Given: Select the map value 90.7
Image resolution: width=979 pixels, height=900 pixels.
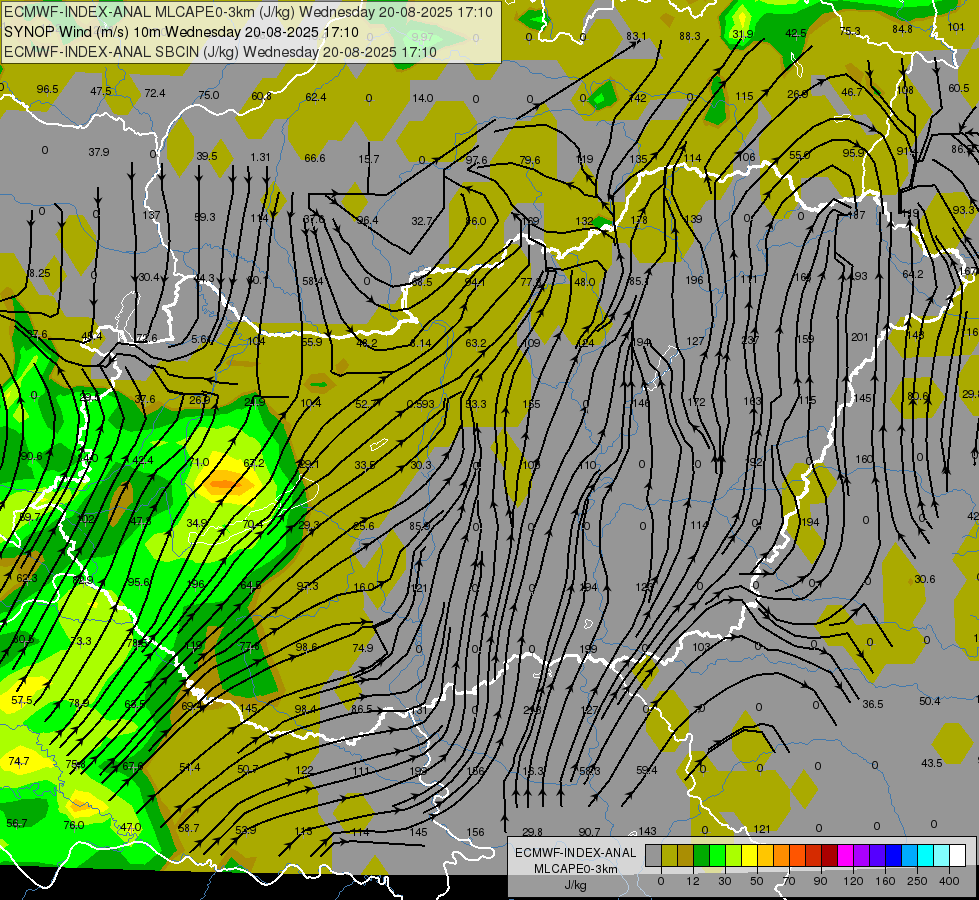Looking at the screenshot, I should point(589,831).
